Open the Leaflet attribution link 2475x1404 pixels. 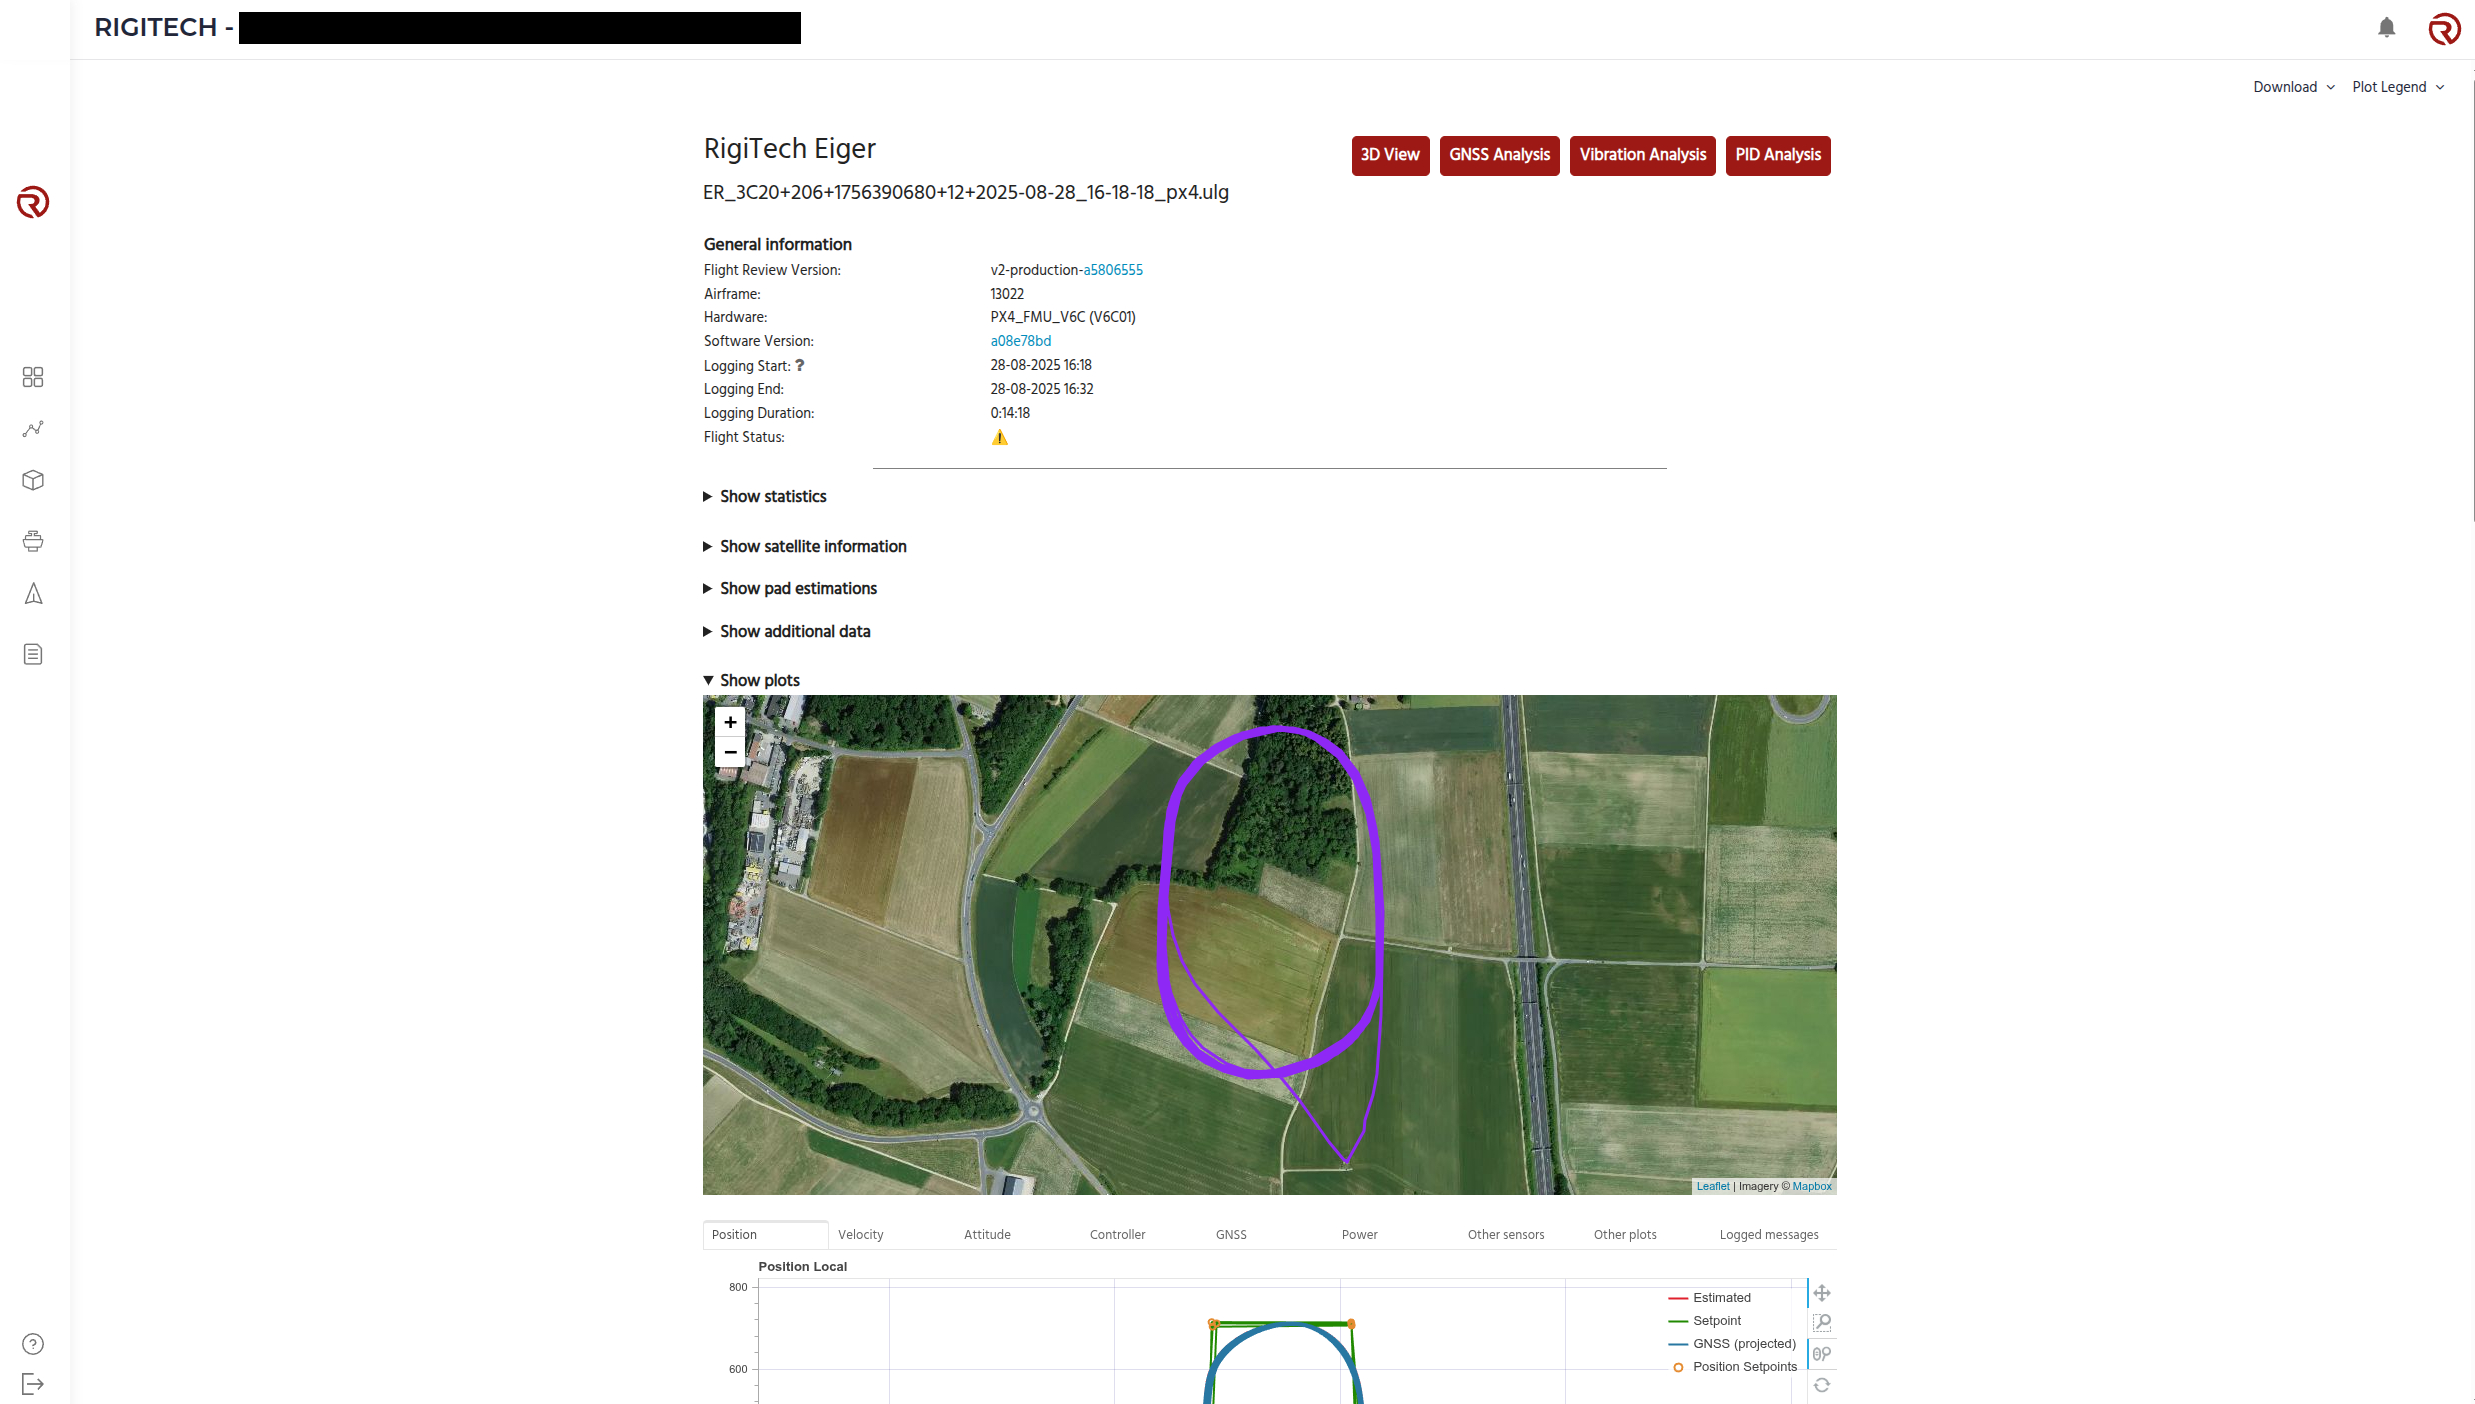pos(1712,1186)
